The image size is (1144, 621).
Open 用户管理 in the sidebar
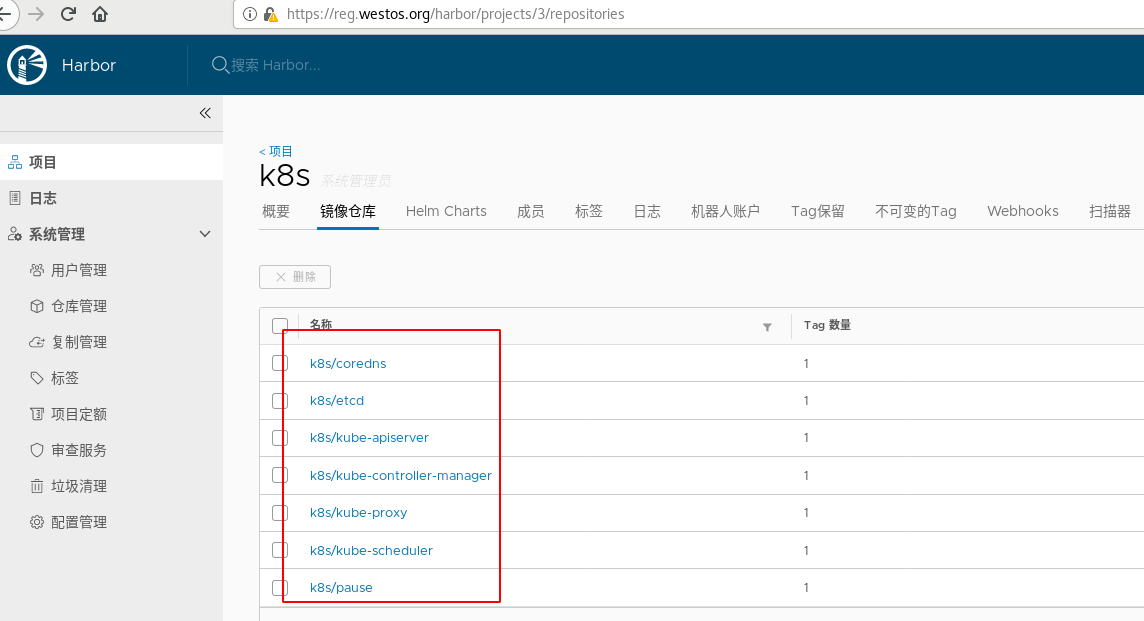[79, 270]
